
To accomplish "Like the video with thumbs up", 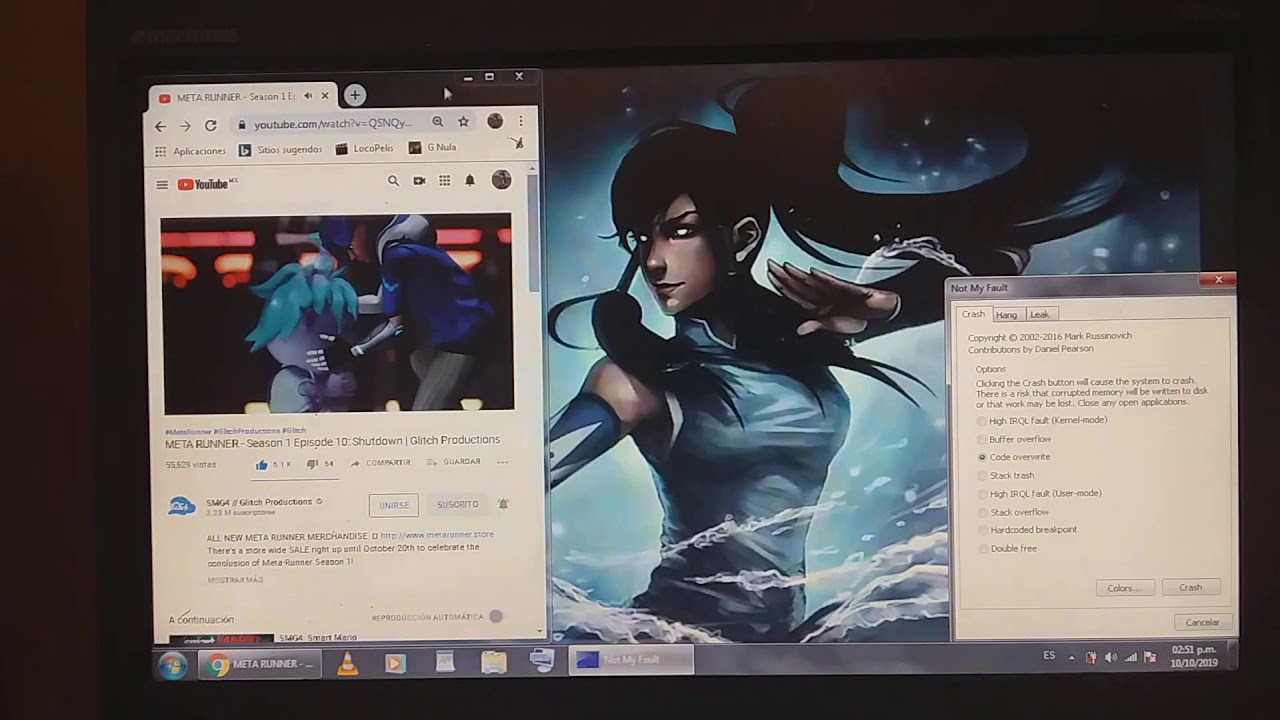I will (262, 464).
